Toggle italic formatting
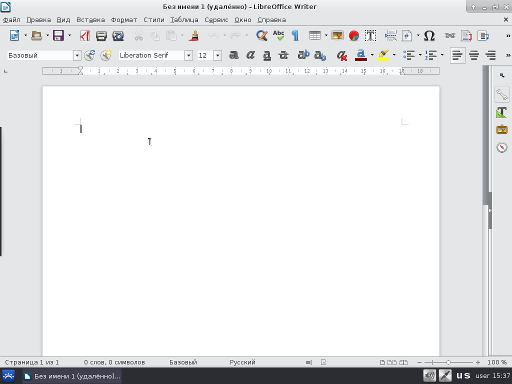The image size is (512, 384). (250, 55)
